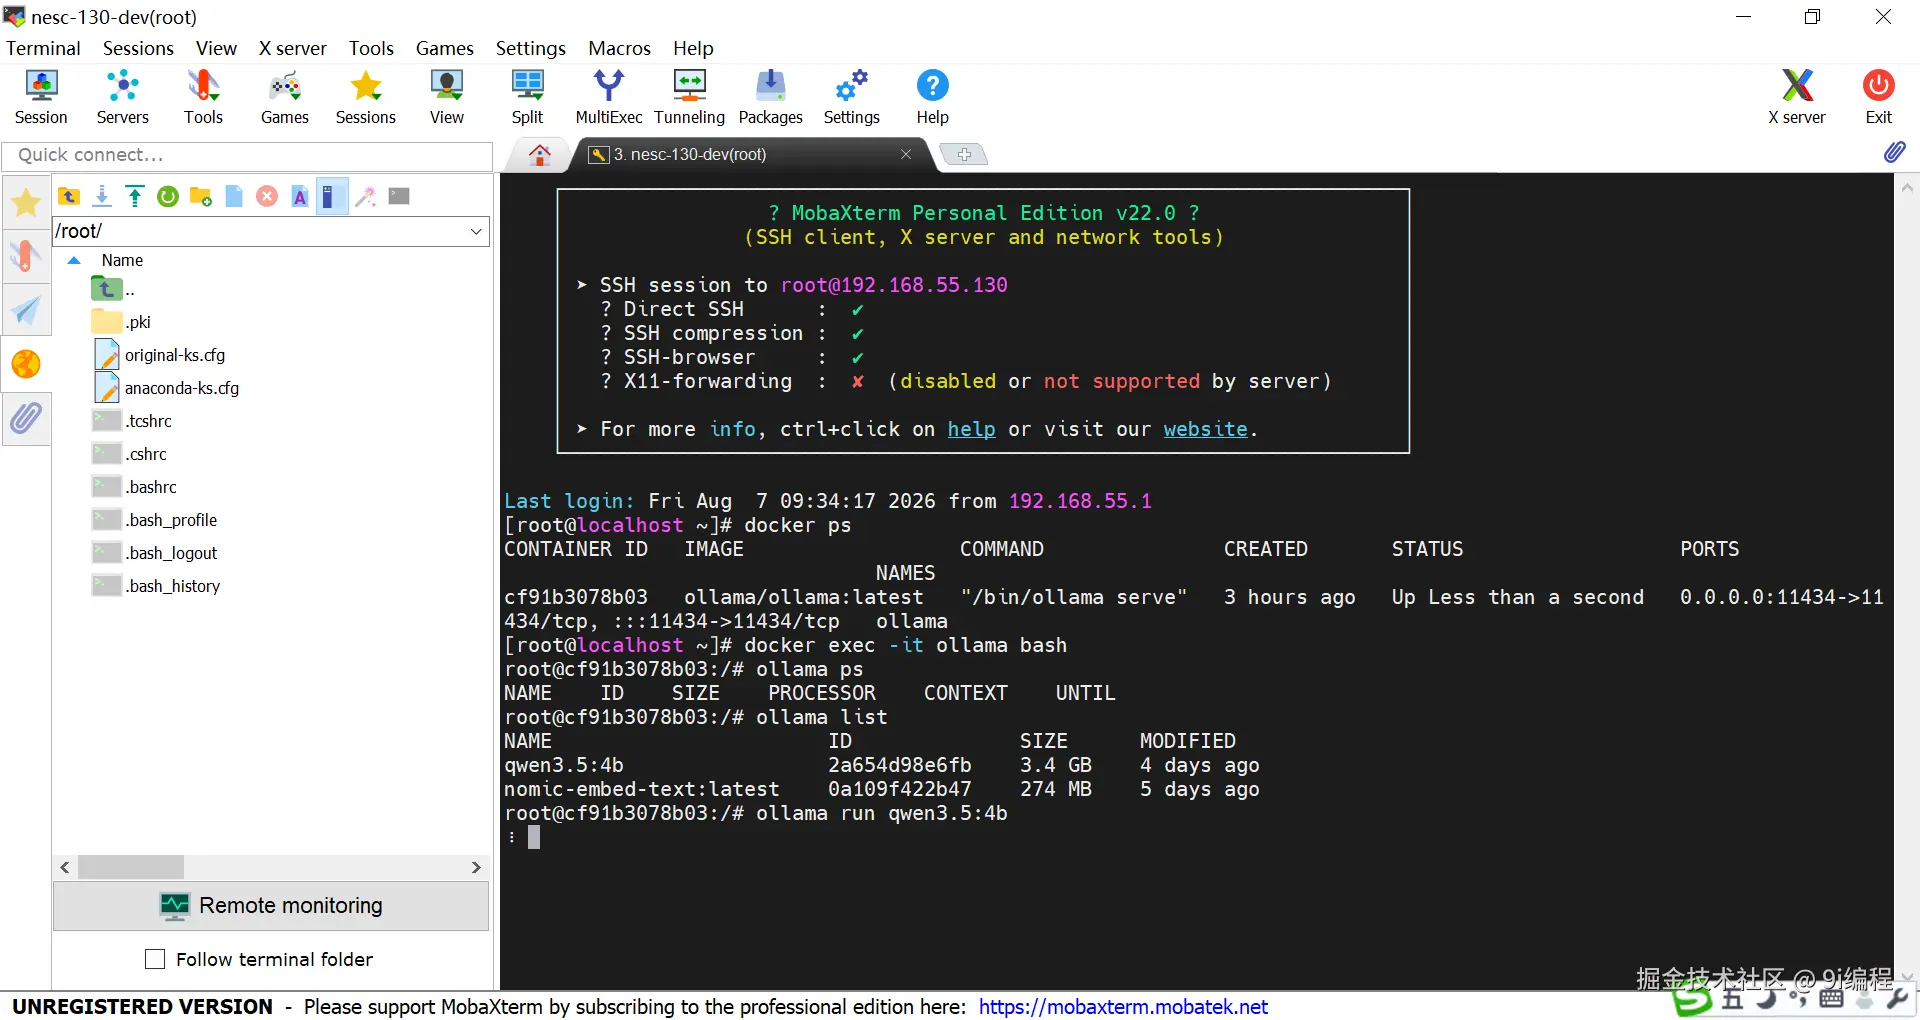Create a new file in SFTP browser
Image resolution: width=1920 pixels, height=1020 pixels.
[x=234, y=196]
